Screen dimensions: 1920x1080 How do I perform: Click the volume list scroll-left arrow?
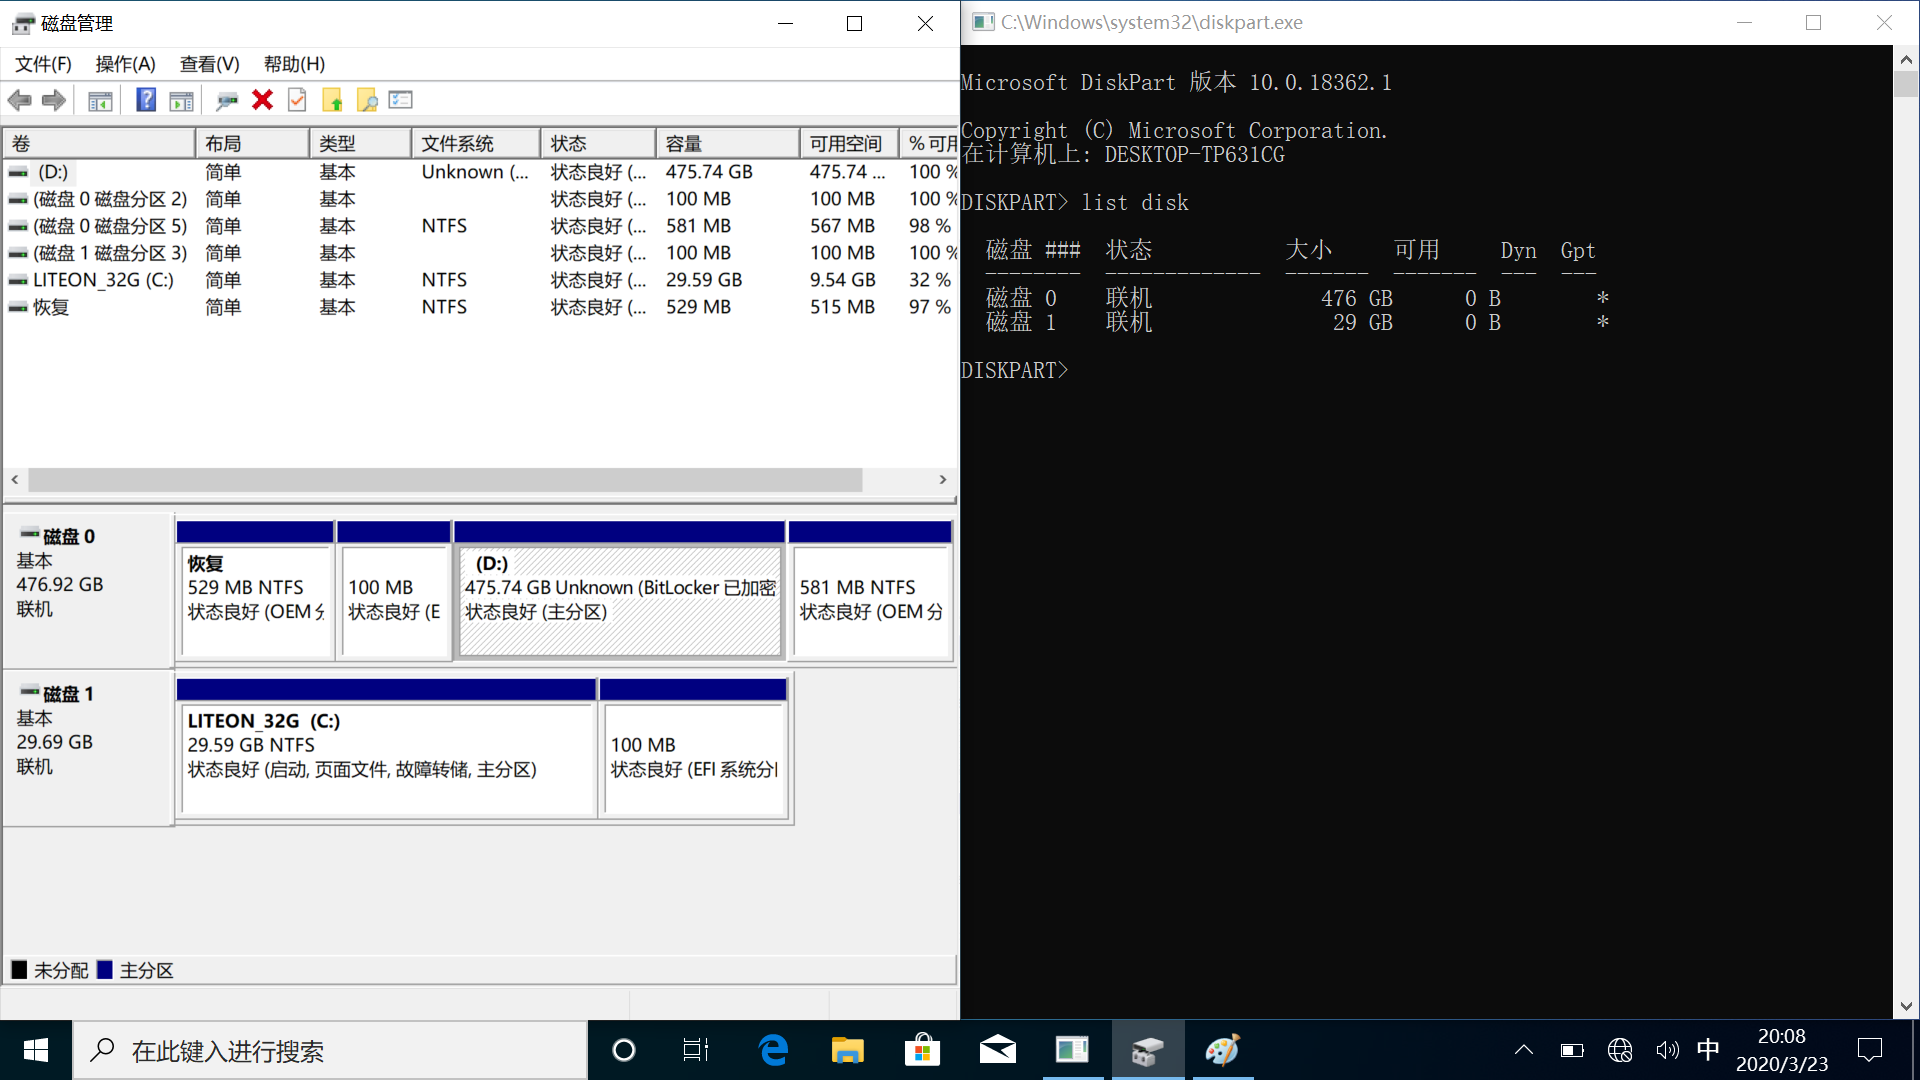15,480
